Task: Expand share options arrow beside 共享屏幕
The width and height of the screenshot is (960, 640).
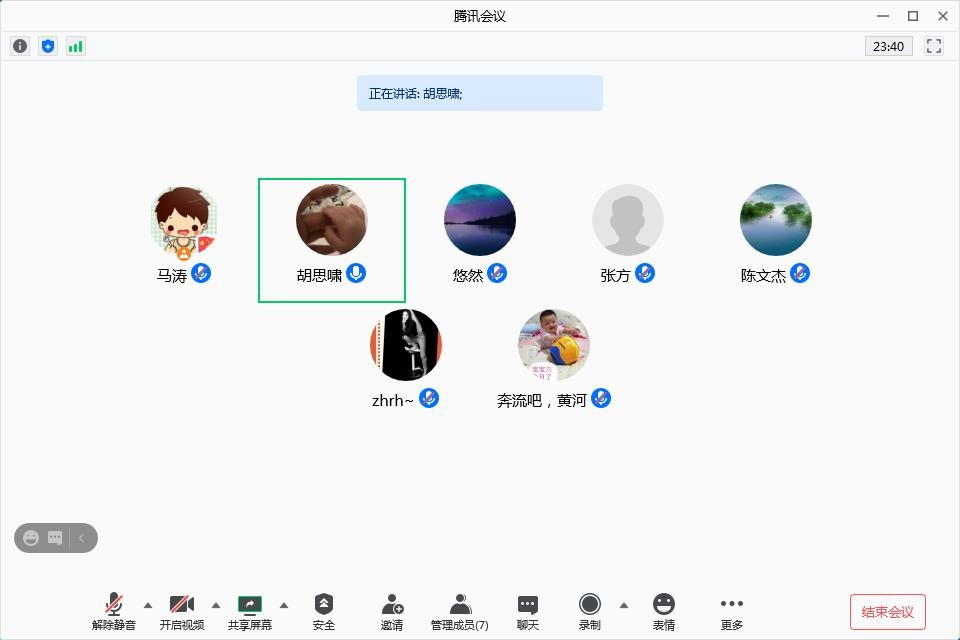Action: point(283,605)
